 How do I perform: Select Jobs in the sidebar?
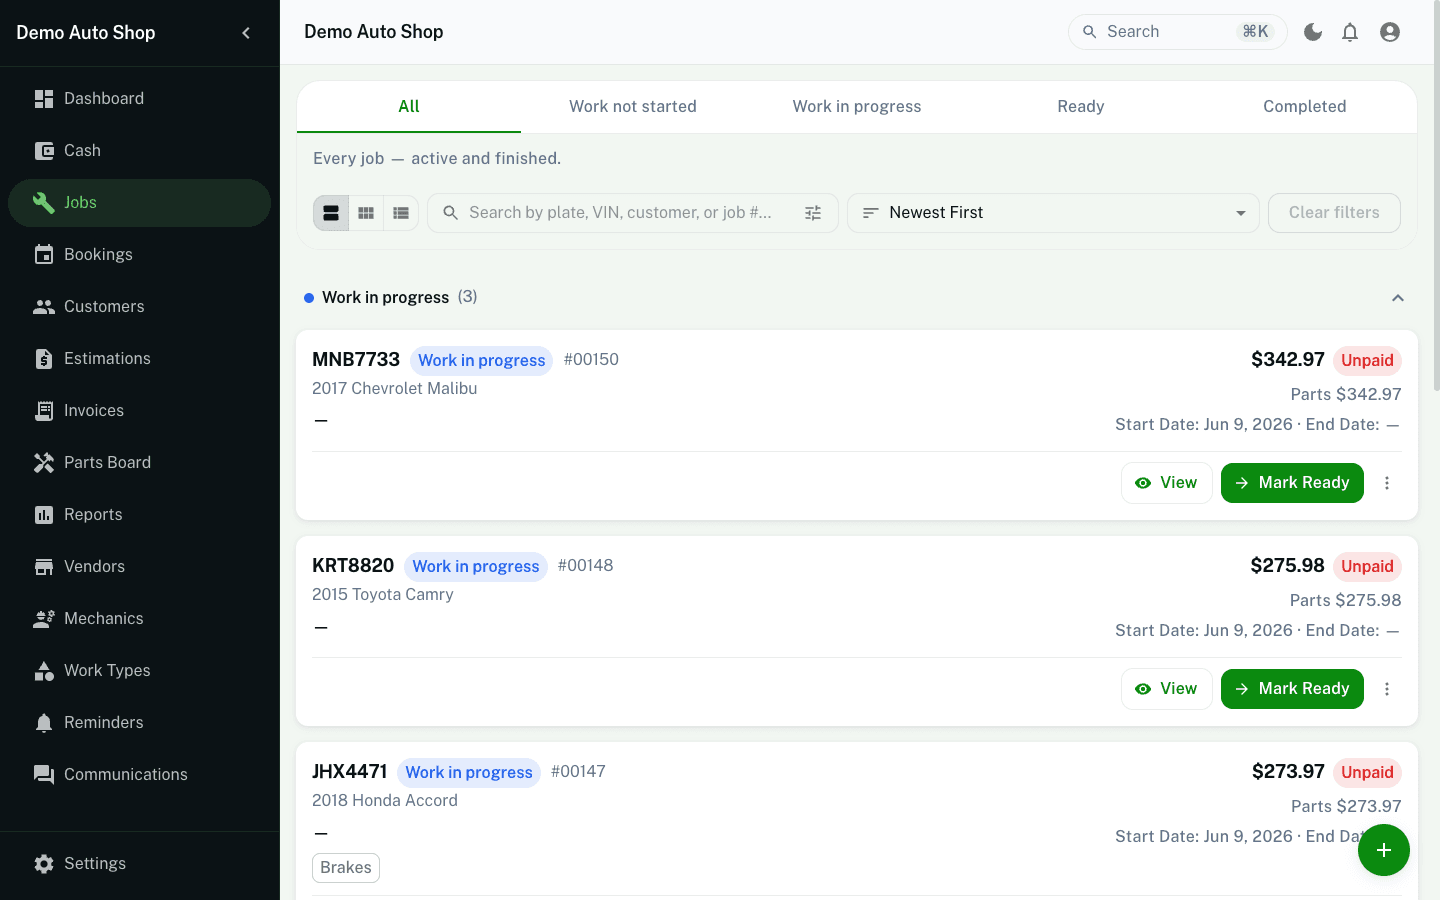pos(139,202)
